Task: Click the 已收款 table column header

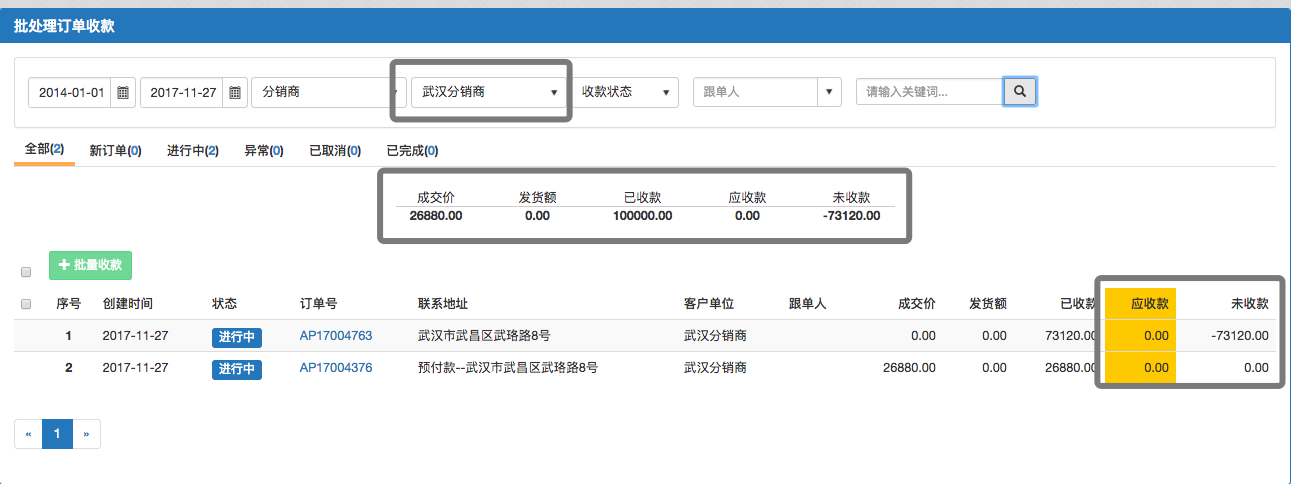Action: pyautogui.click(x=1080, y=303)
